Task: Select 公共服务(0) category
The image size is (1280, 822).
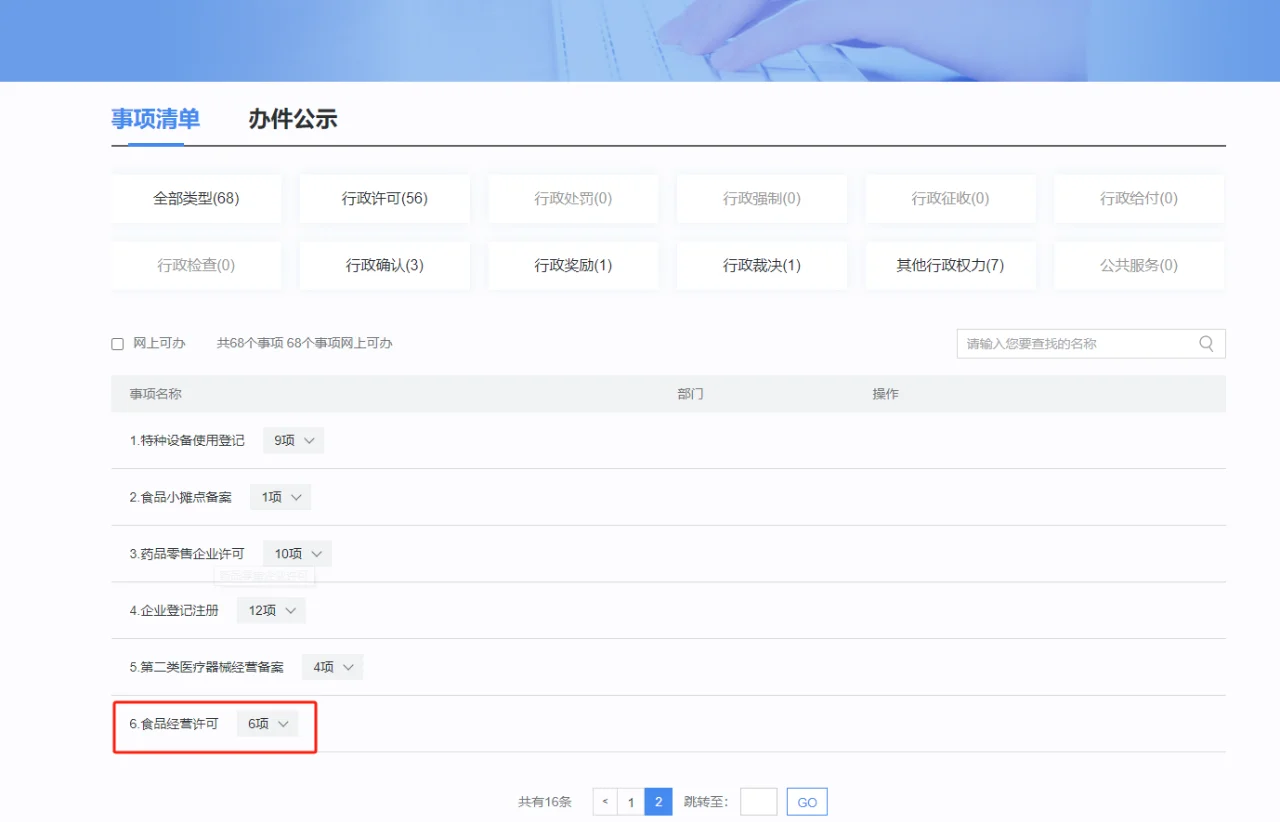Action: tap(1139, 265)
